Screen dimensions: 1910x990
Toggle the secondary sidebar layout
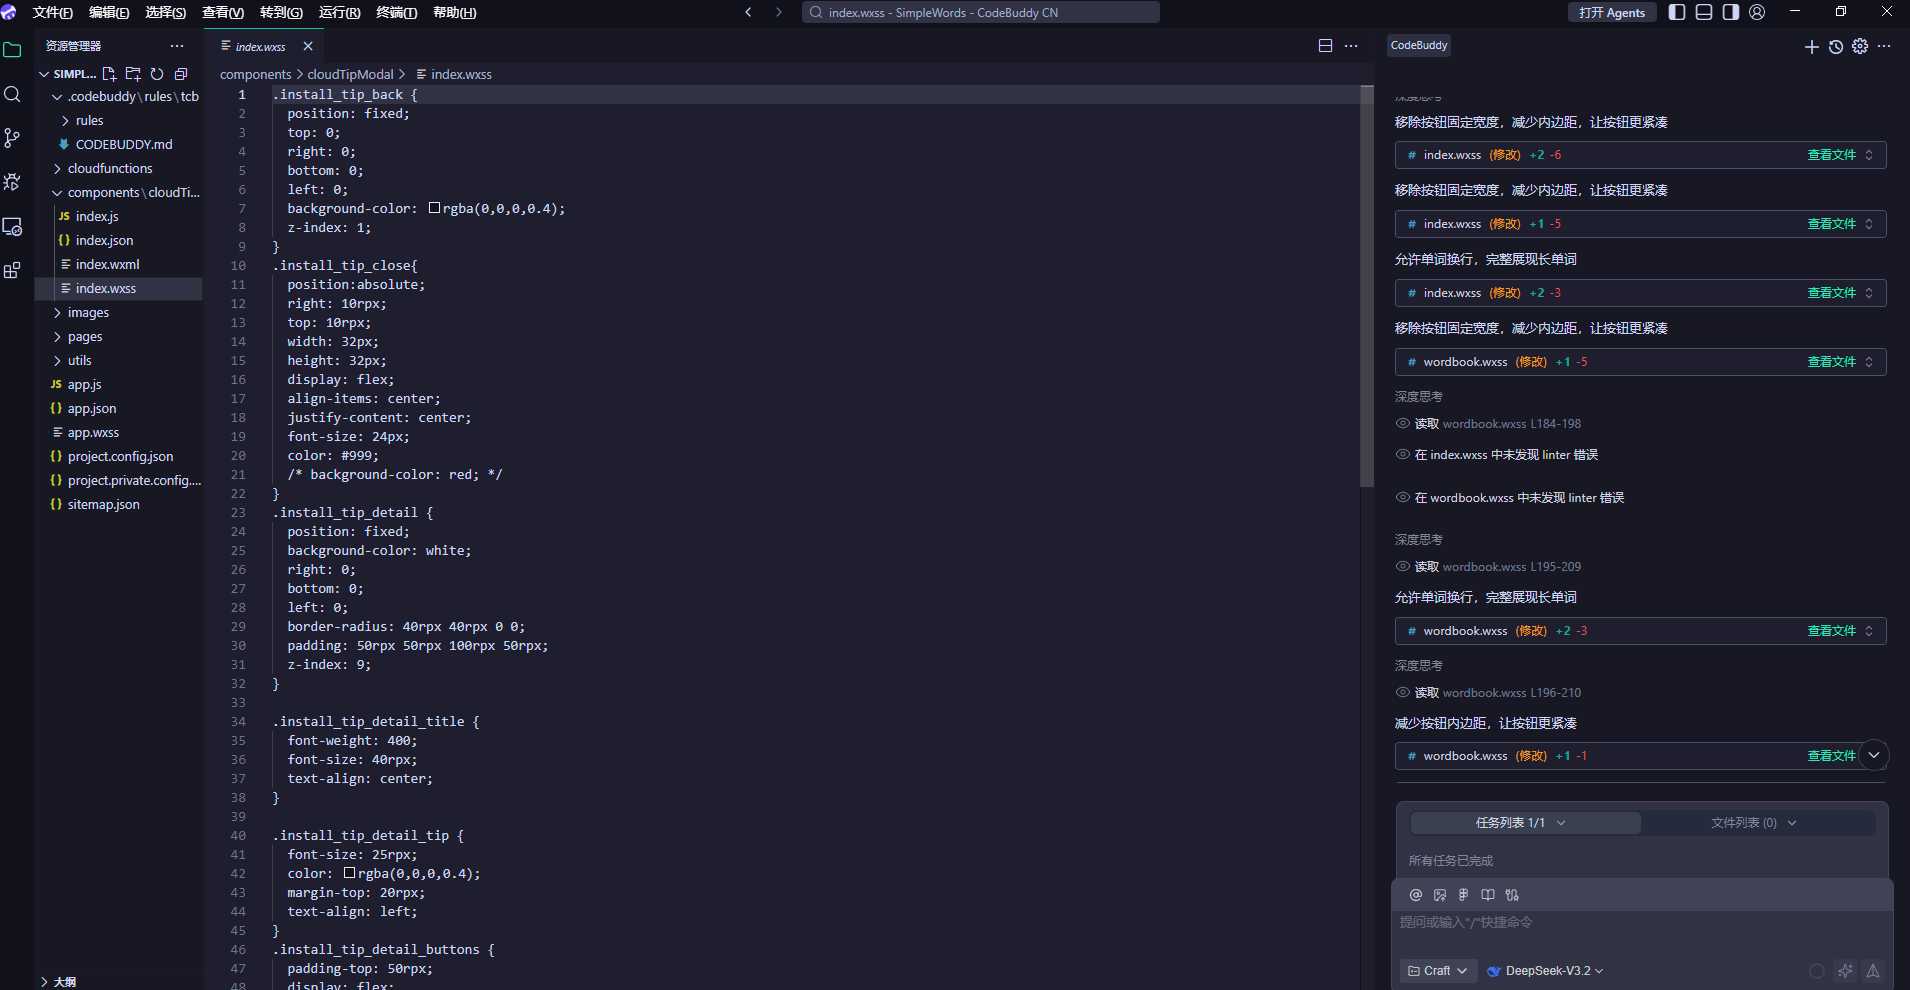click(x=1730, y=12)
